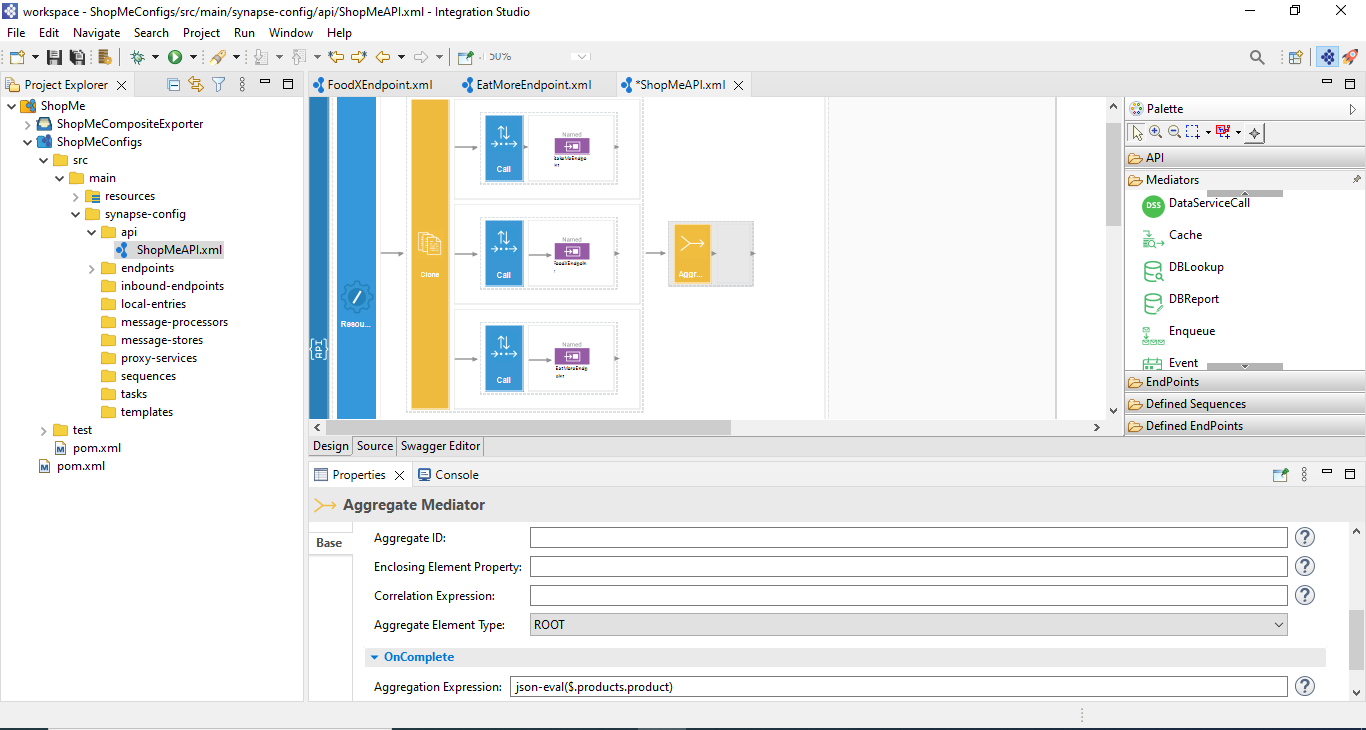Click Collapse All in Project Explorer

(173, 85)
